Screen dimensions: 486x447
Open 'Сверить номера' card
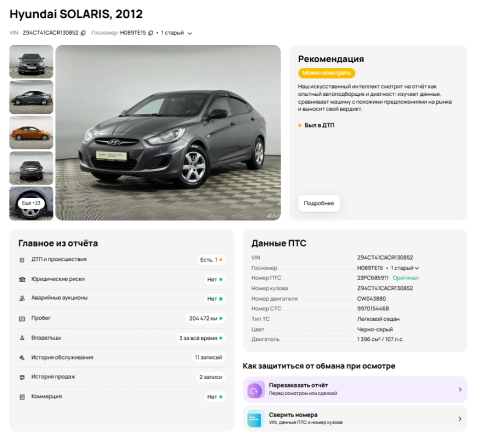click(x=355, y=419)
